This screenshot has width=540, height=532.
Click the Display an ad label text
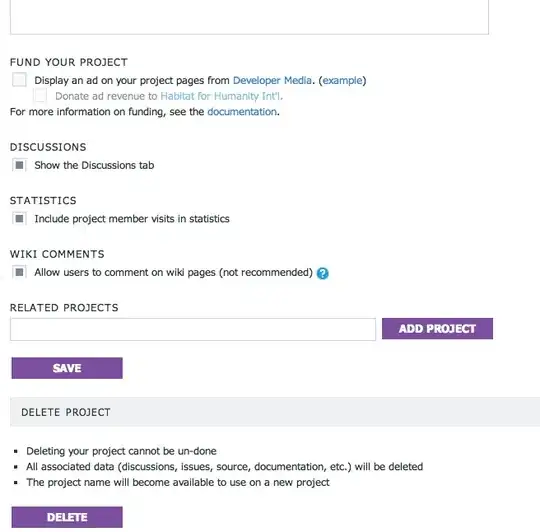click(x=132, y=80)
